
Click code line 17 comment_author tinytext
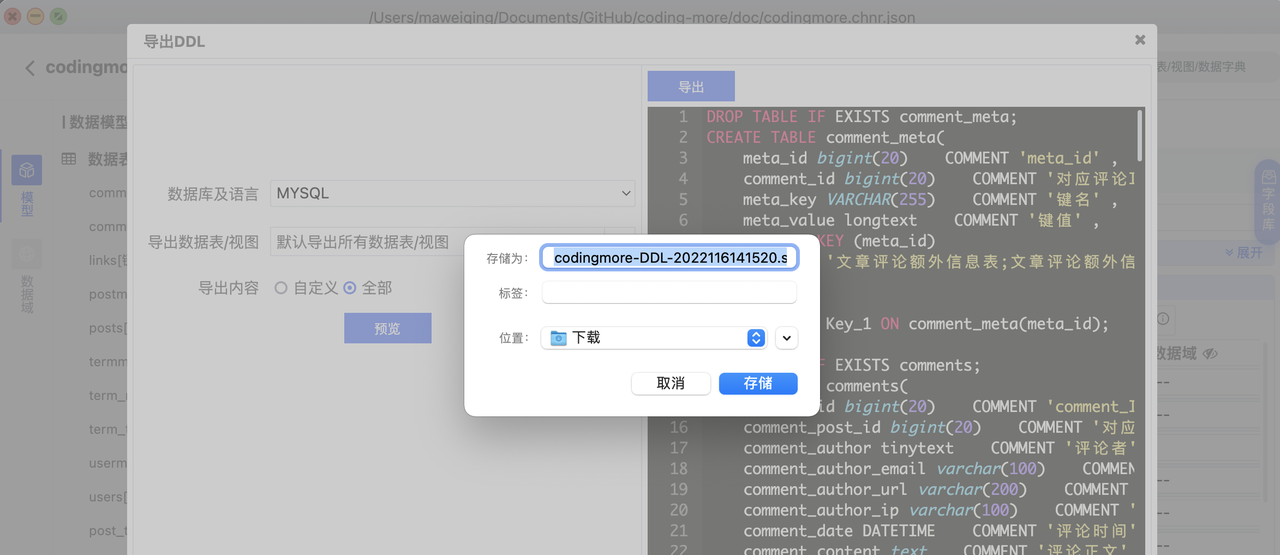pos(939,448)
